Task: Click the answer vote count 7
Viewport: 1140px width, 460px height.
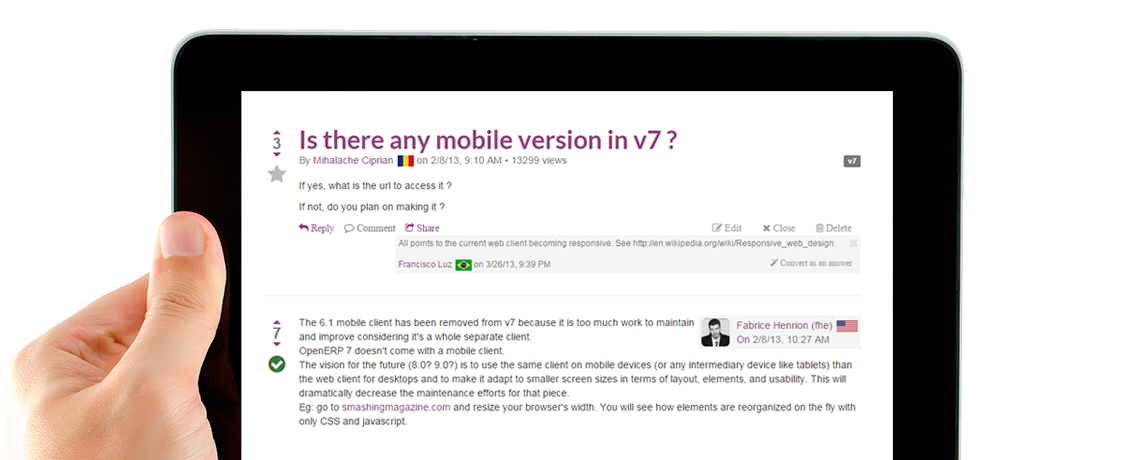Action: pos(276,334)
